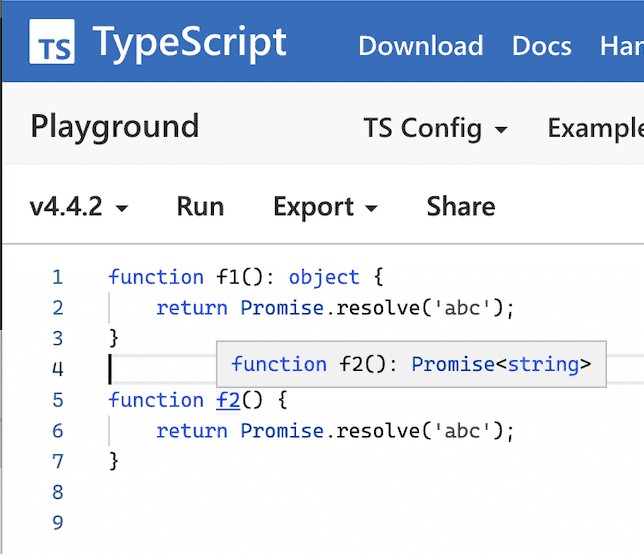Click the Playground heading
Screen dimensions: 644x554
pos(115,127)
